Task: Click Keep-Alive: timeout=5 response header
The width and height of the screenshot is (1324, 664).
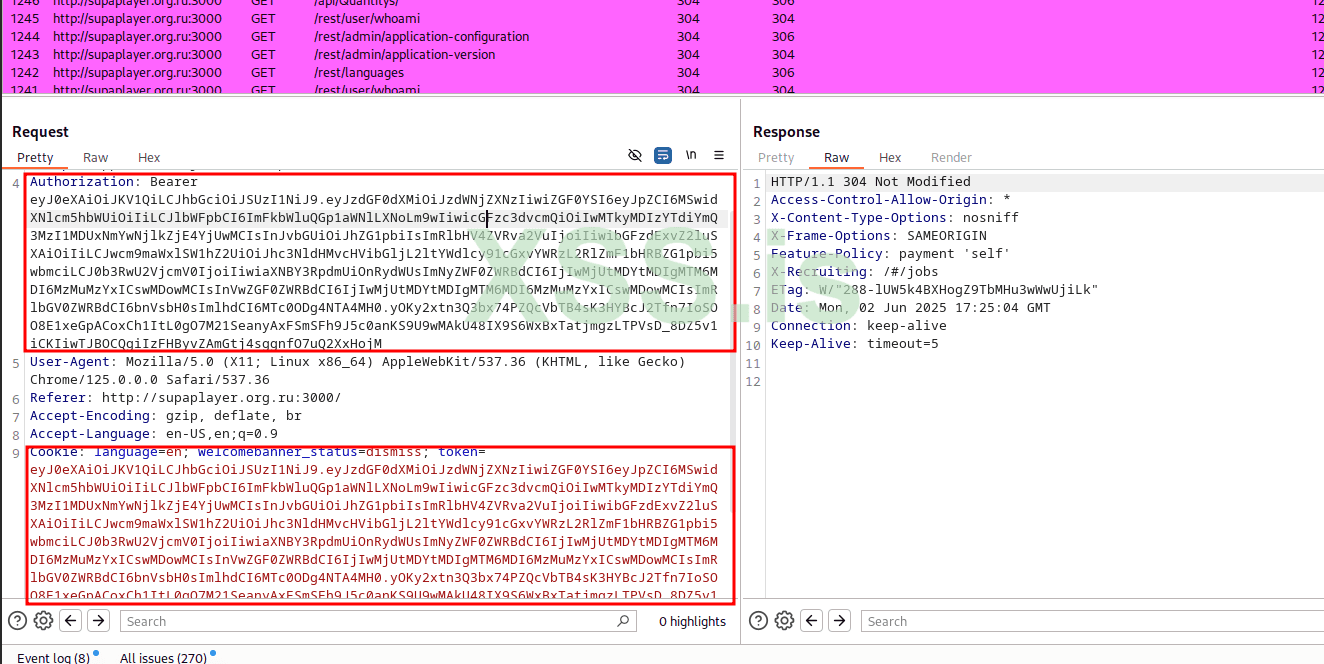Action: pos(854,344)
